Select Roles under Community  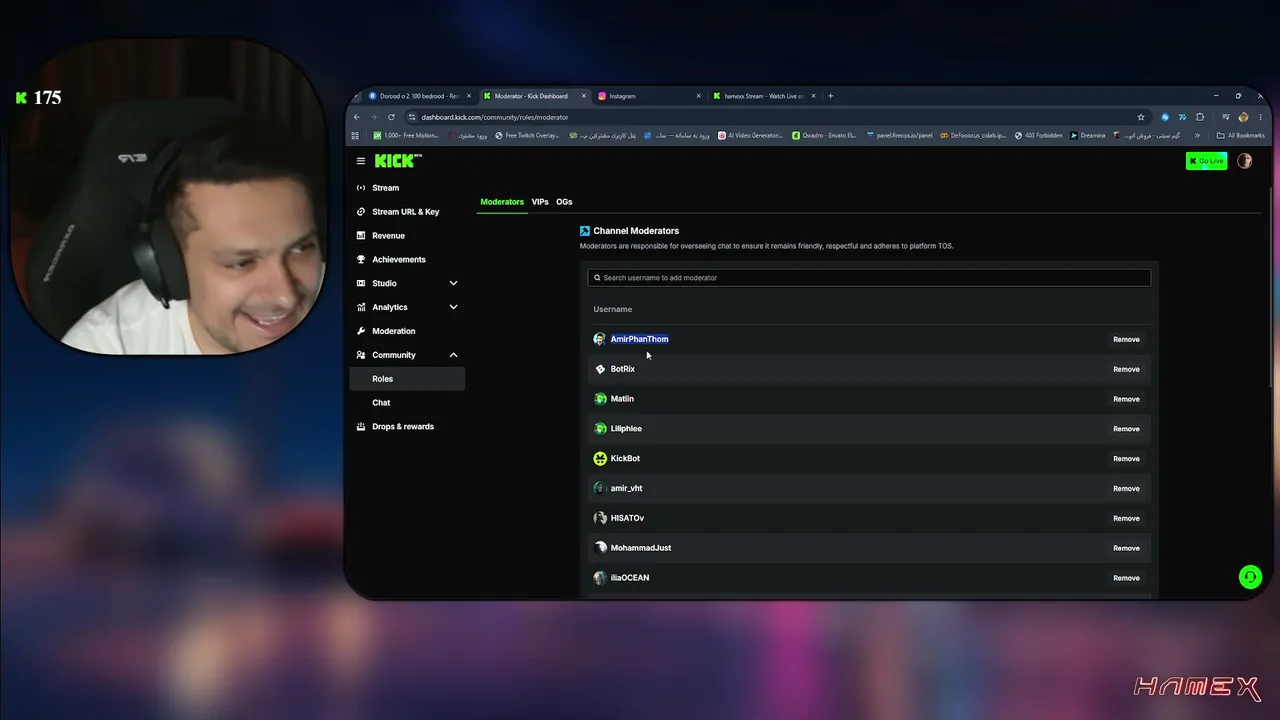[407, 379]
